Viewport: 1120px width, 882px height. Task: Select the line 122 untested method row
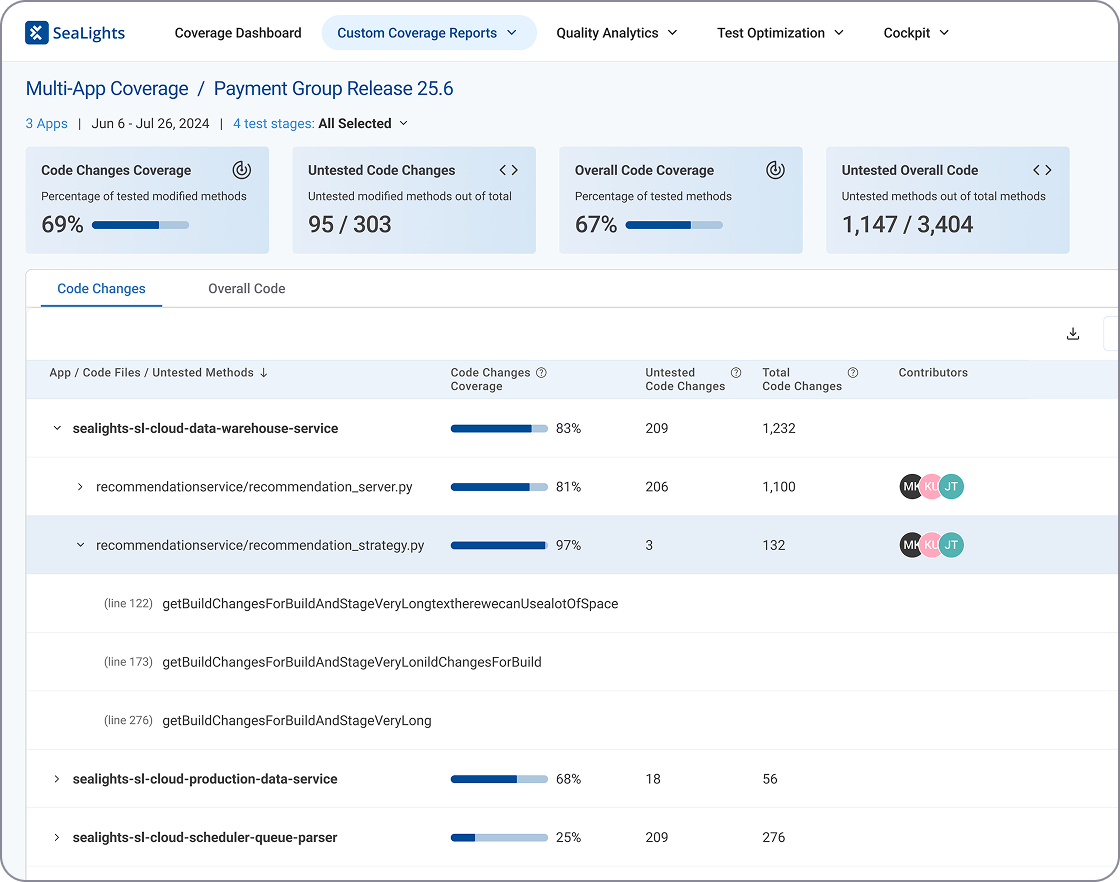[573, 603]
